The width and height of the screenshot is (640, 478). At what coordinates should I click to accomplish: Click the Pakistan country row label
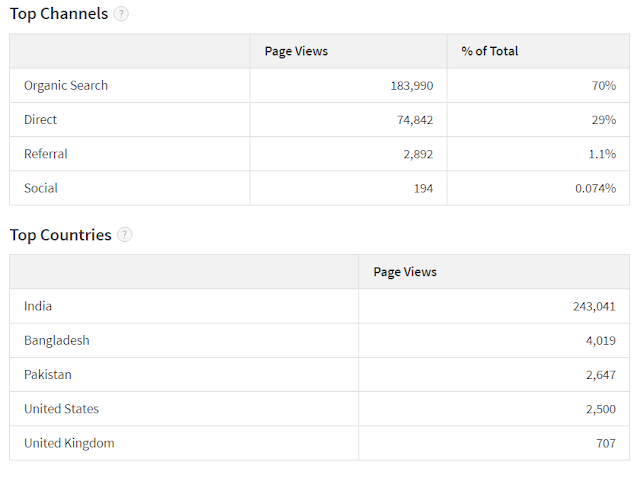48,374
